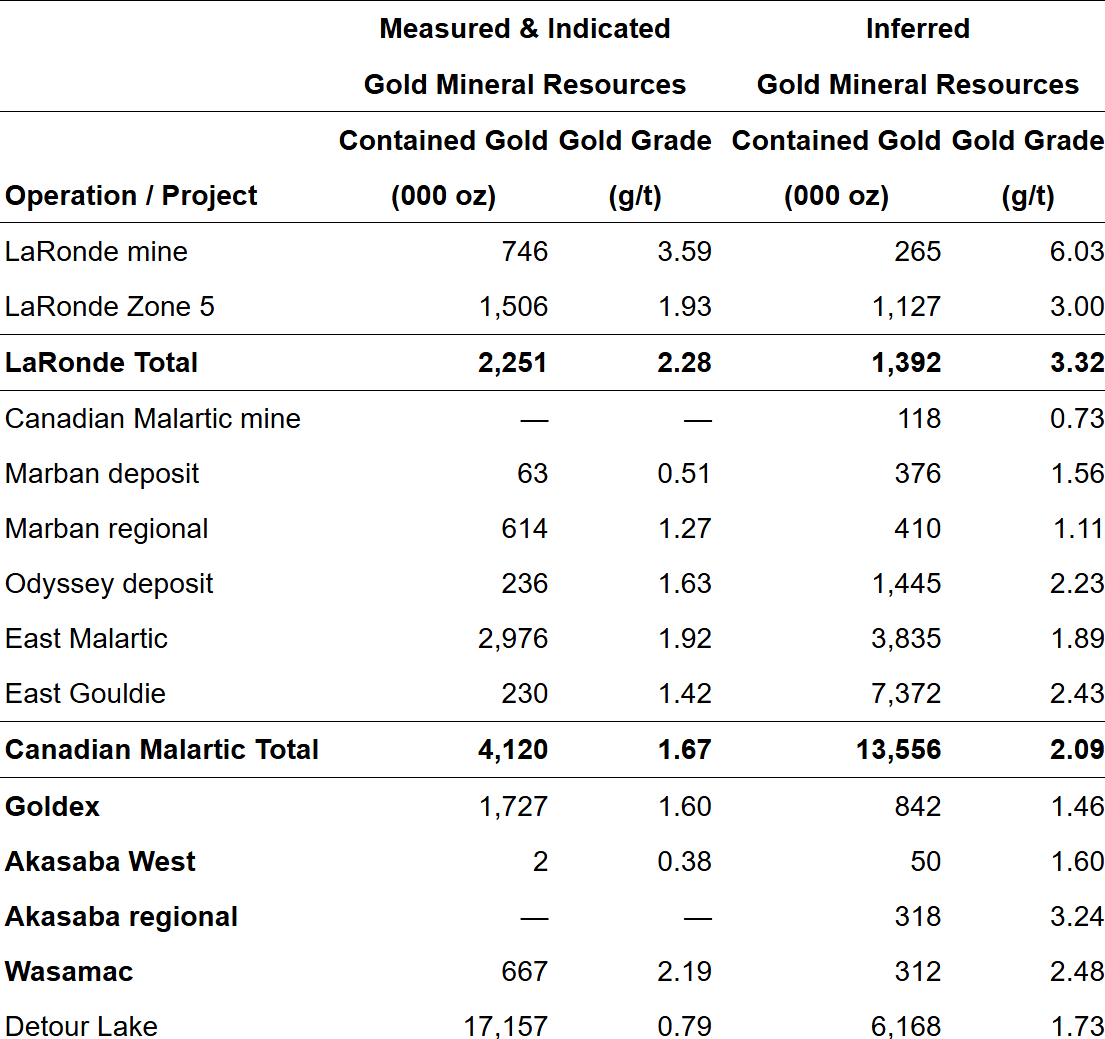
Task: Select the 'Akasaba West' row label
Action: [100, 861]
